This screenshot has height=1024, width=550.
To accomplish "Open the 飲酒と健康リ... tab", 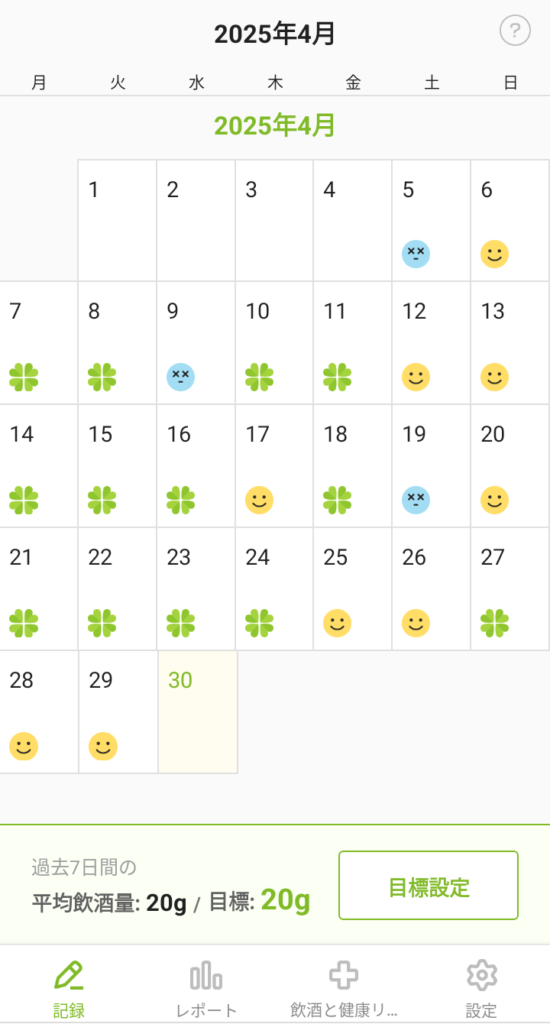I will click(x=344, y=989).
